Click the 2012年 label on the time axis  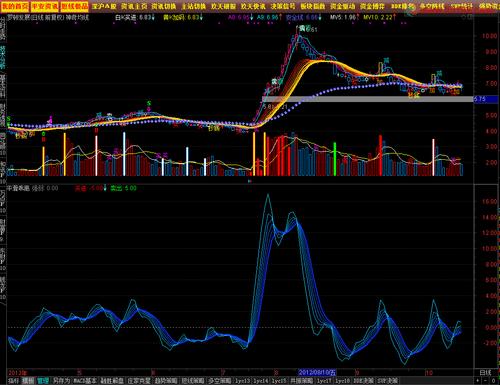[17, 372]
